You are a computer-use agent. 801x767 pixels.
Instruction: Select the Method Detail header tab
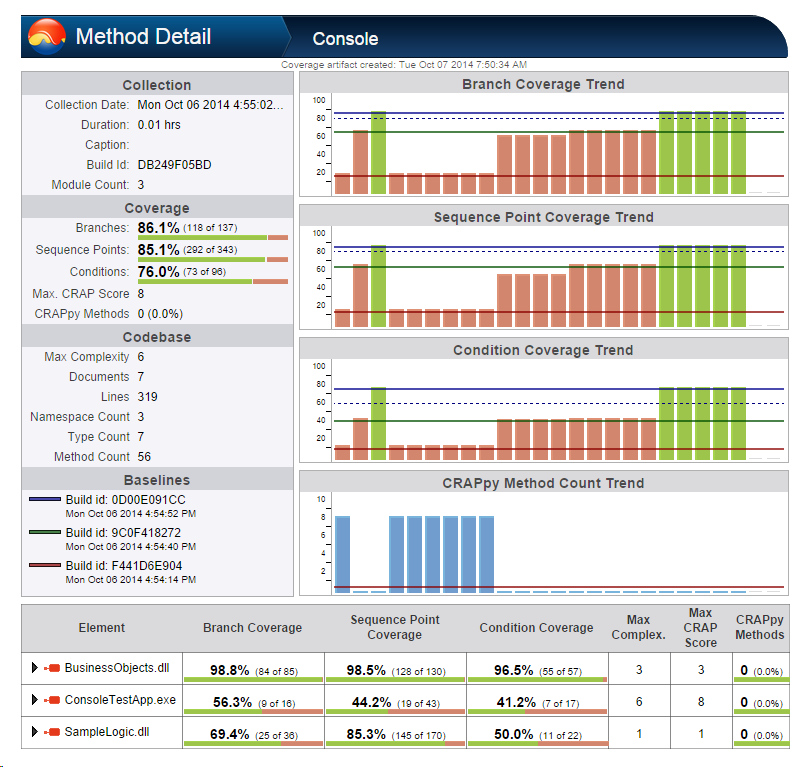(143, 38)
